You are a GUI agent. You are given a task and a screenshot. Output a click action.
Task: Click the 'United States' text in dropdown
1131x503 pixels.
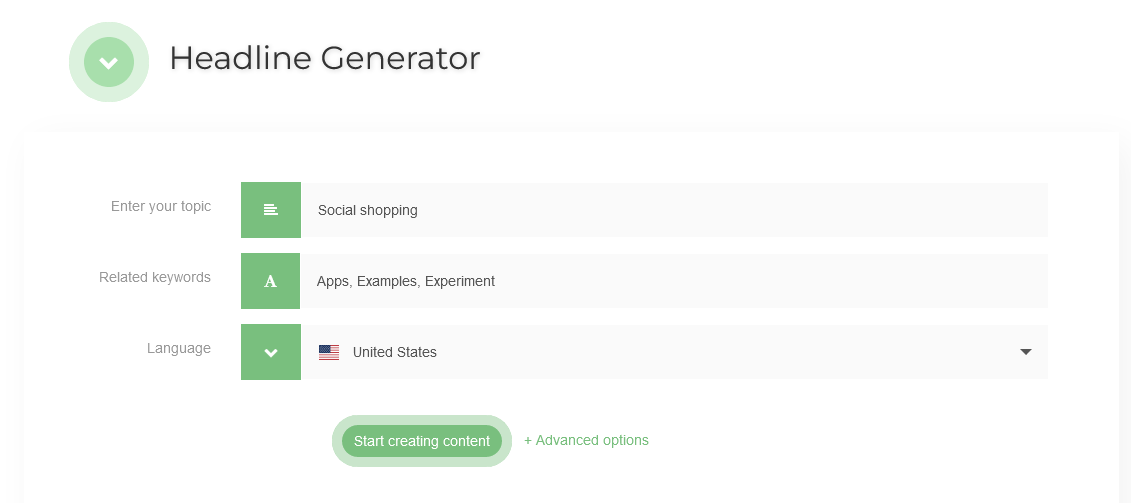[x=395, y=352]
